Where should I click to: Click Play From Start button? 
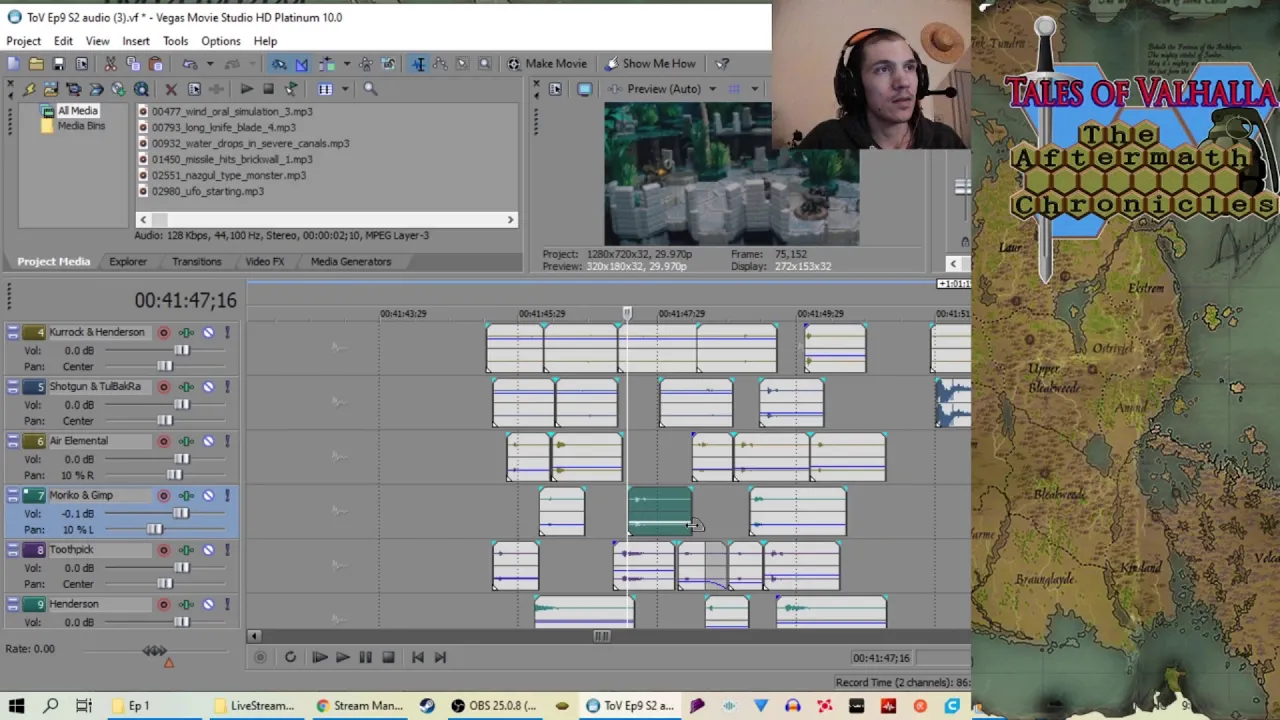pyautogui.click(x=319, y=657)
